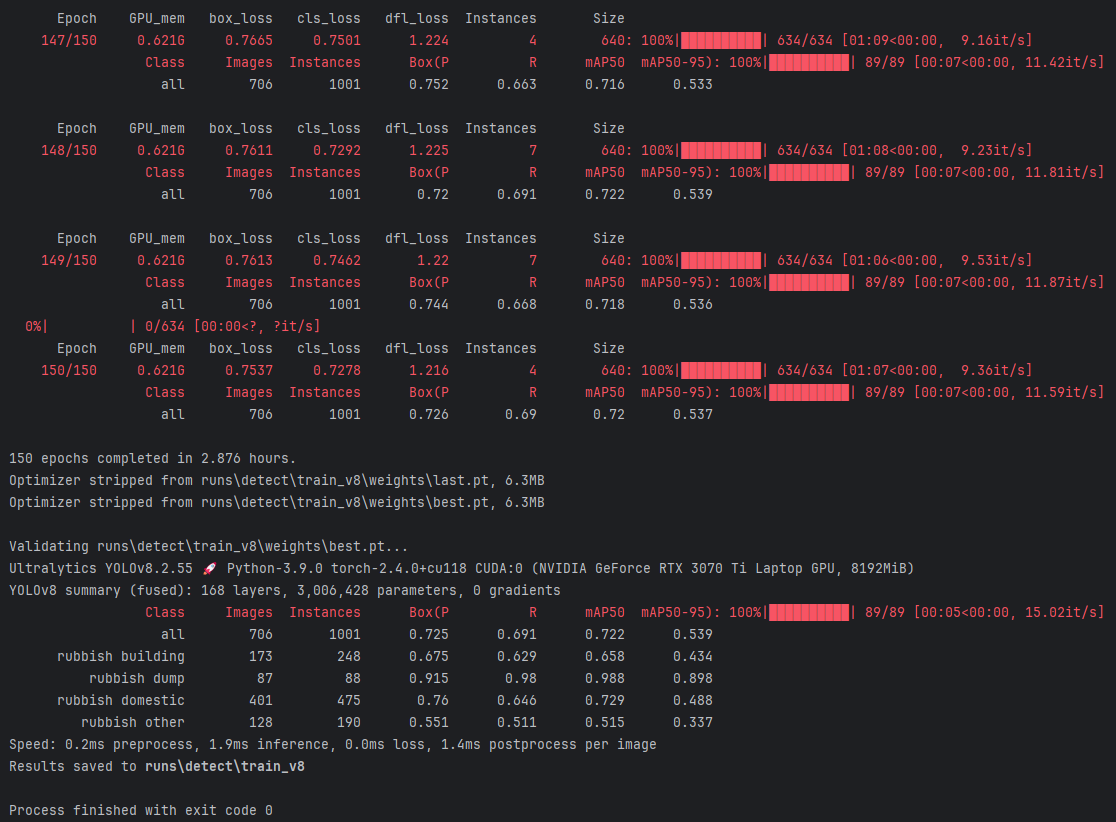1116x822 pixels.
Task: Click the epoch value 147/150
Action: click(x=69, y=41)
